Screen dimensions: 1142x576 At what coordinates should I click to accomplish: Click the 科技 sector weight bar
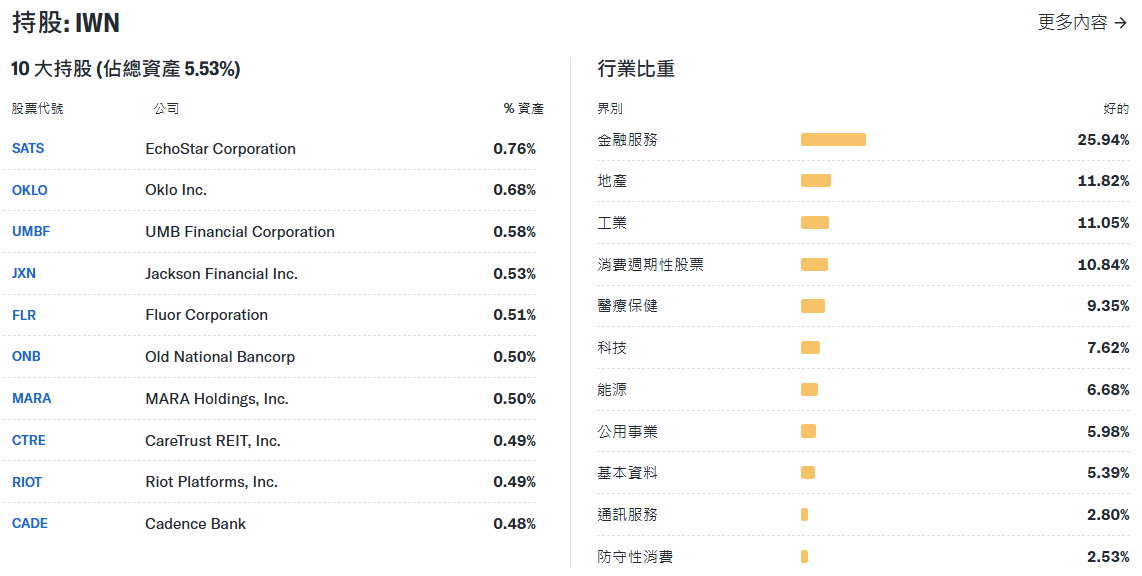point(810,348)
